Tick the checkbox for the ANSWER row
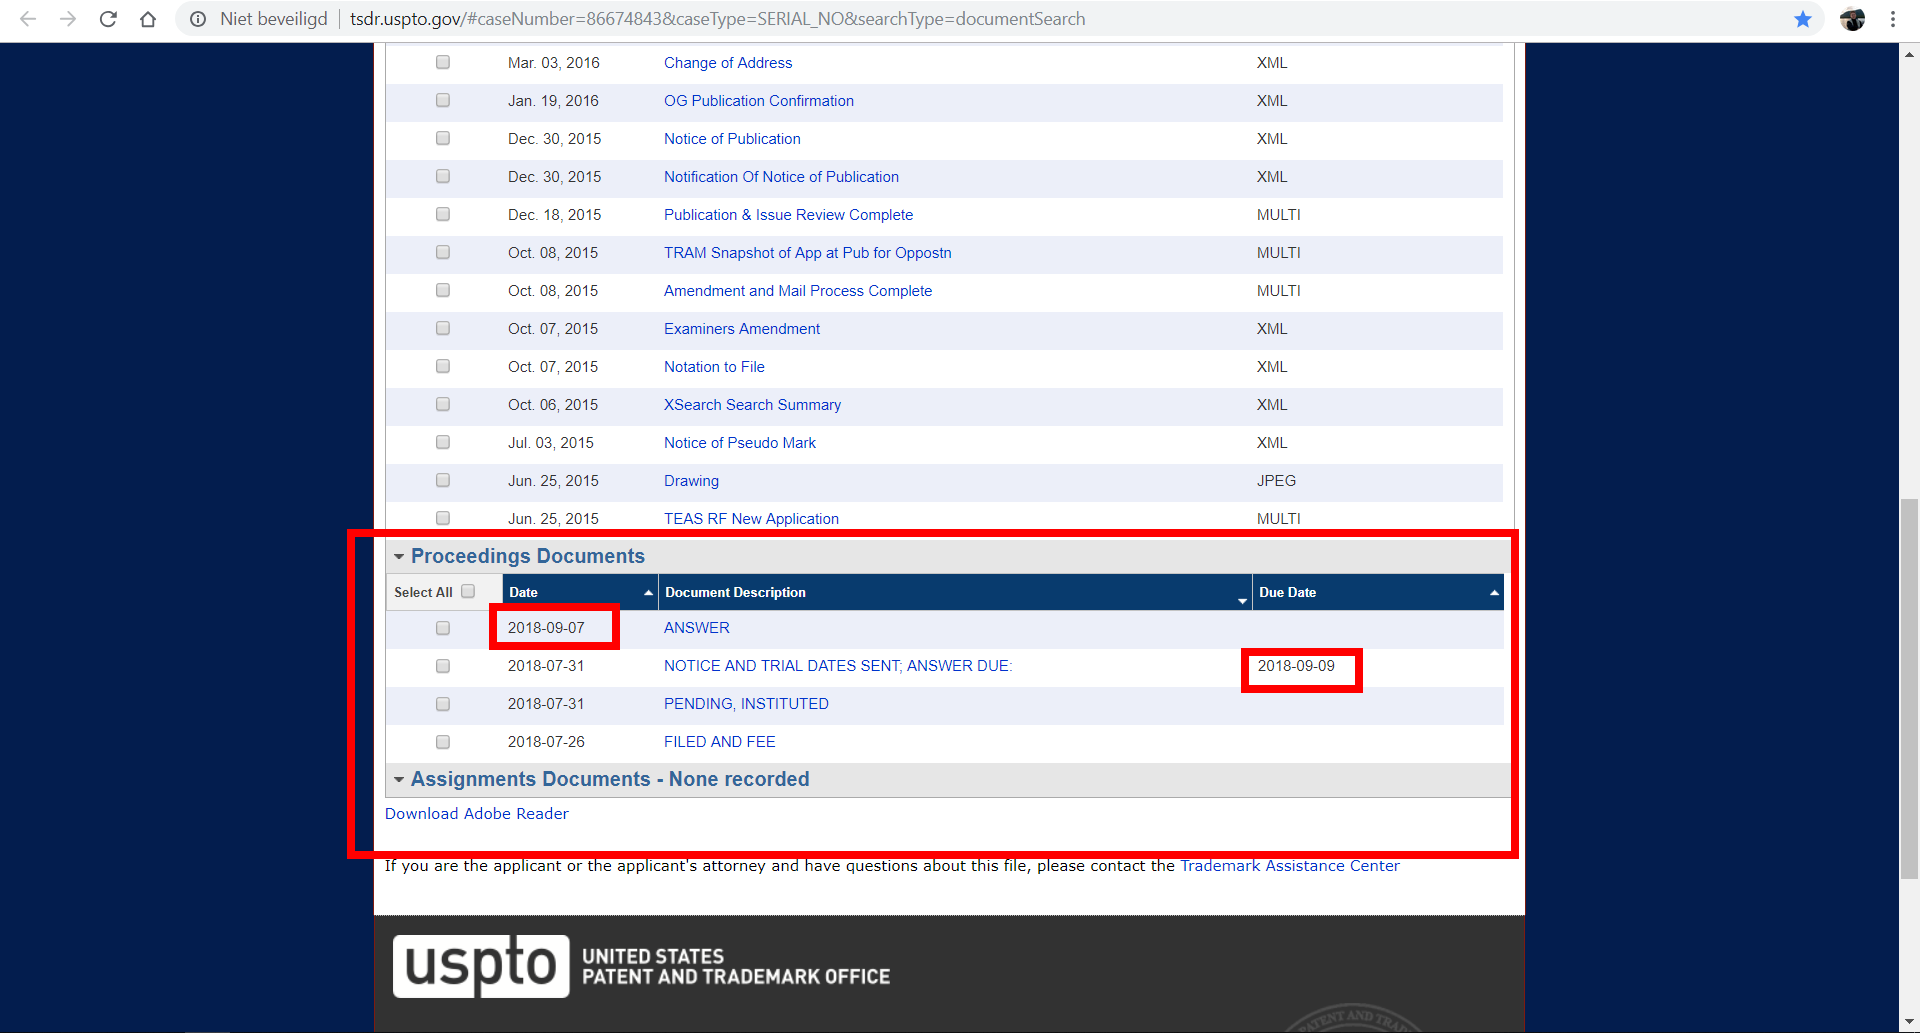Screen dimensions: 1920x1033 443,628
